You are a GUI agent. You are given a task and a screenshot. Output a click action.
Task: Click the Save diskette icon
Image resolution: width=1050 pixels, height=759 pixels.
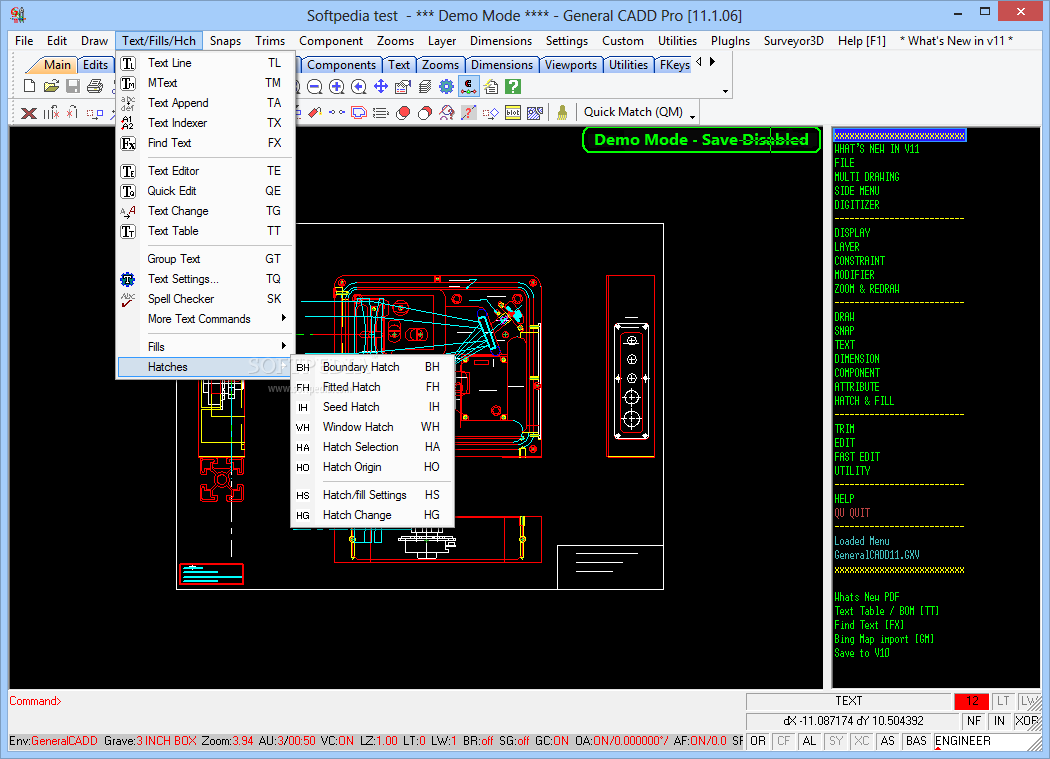click(x=73, y=86)
